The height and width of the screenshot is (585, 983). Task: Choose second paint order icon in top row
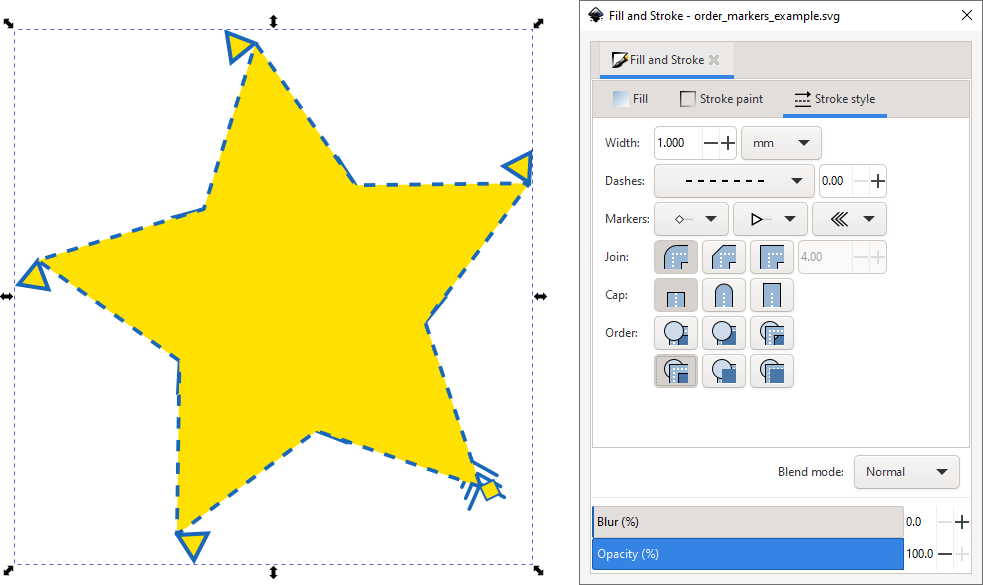724,333
